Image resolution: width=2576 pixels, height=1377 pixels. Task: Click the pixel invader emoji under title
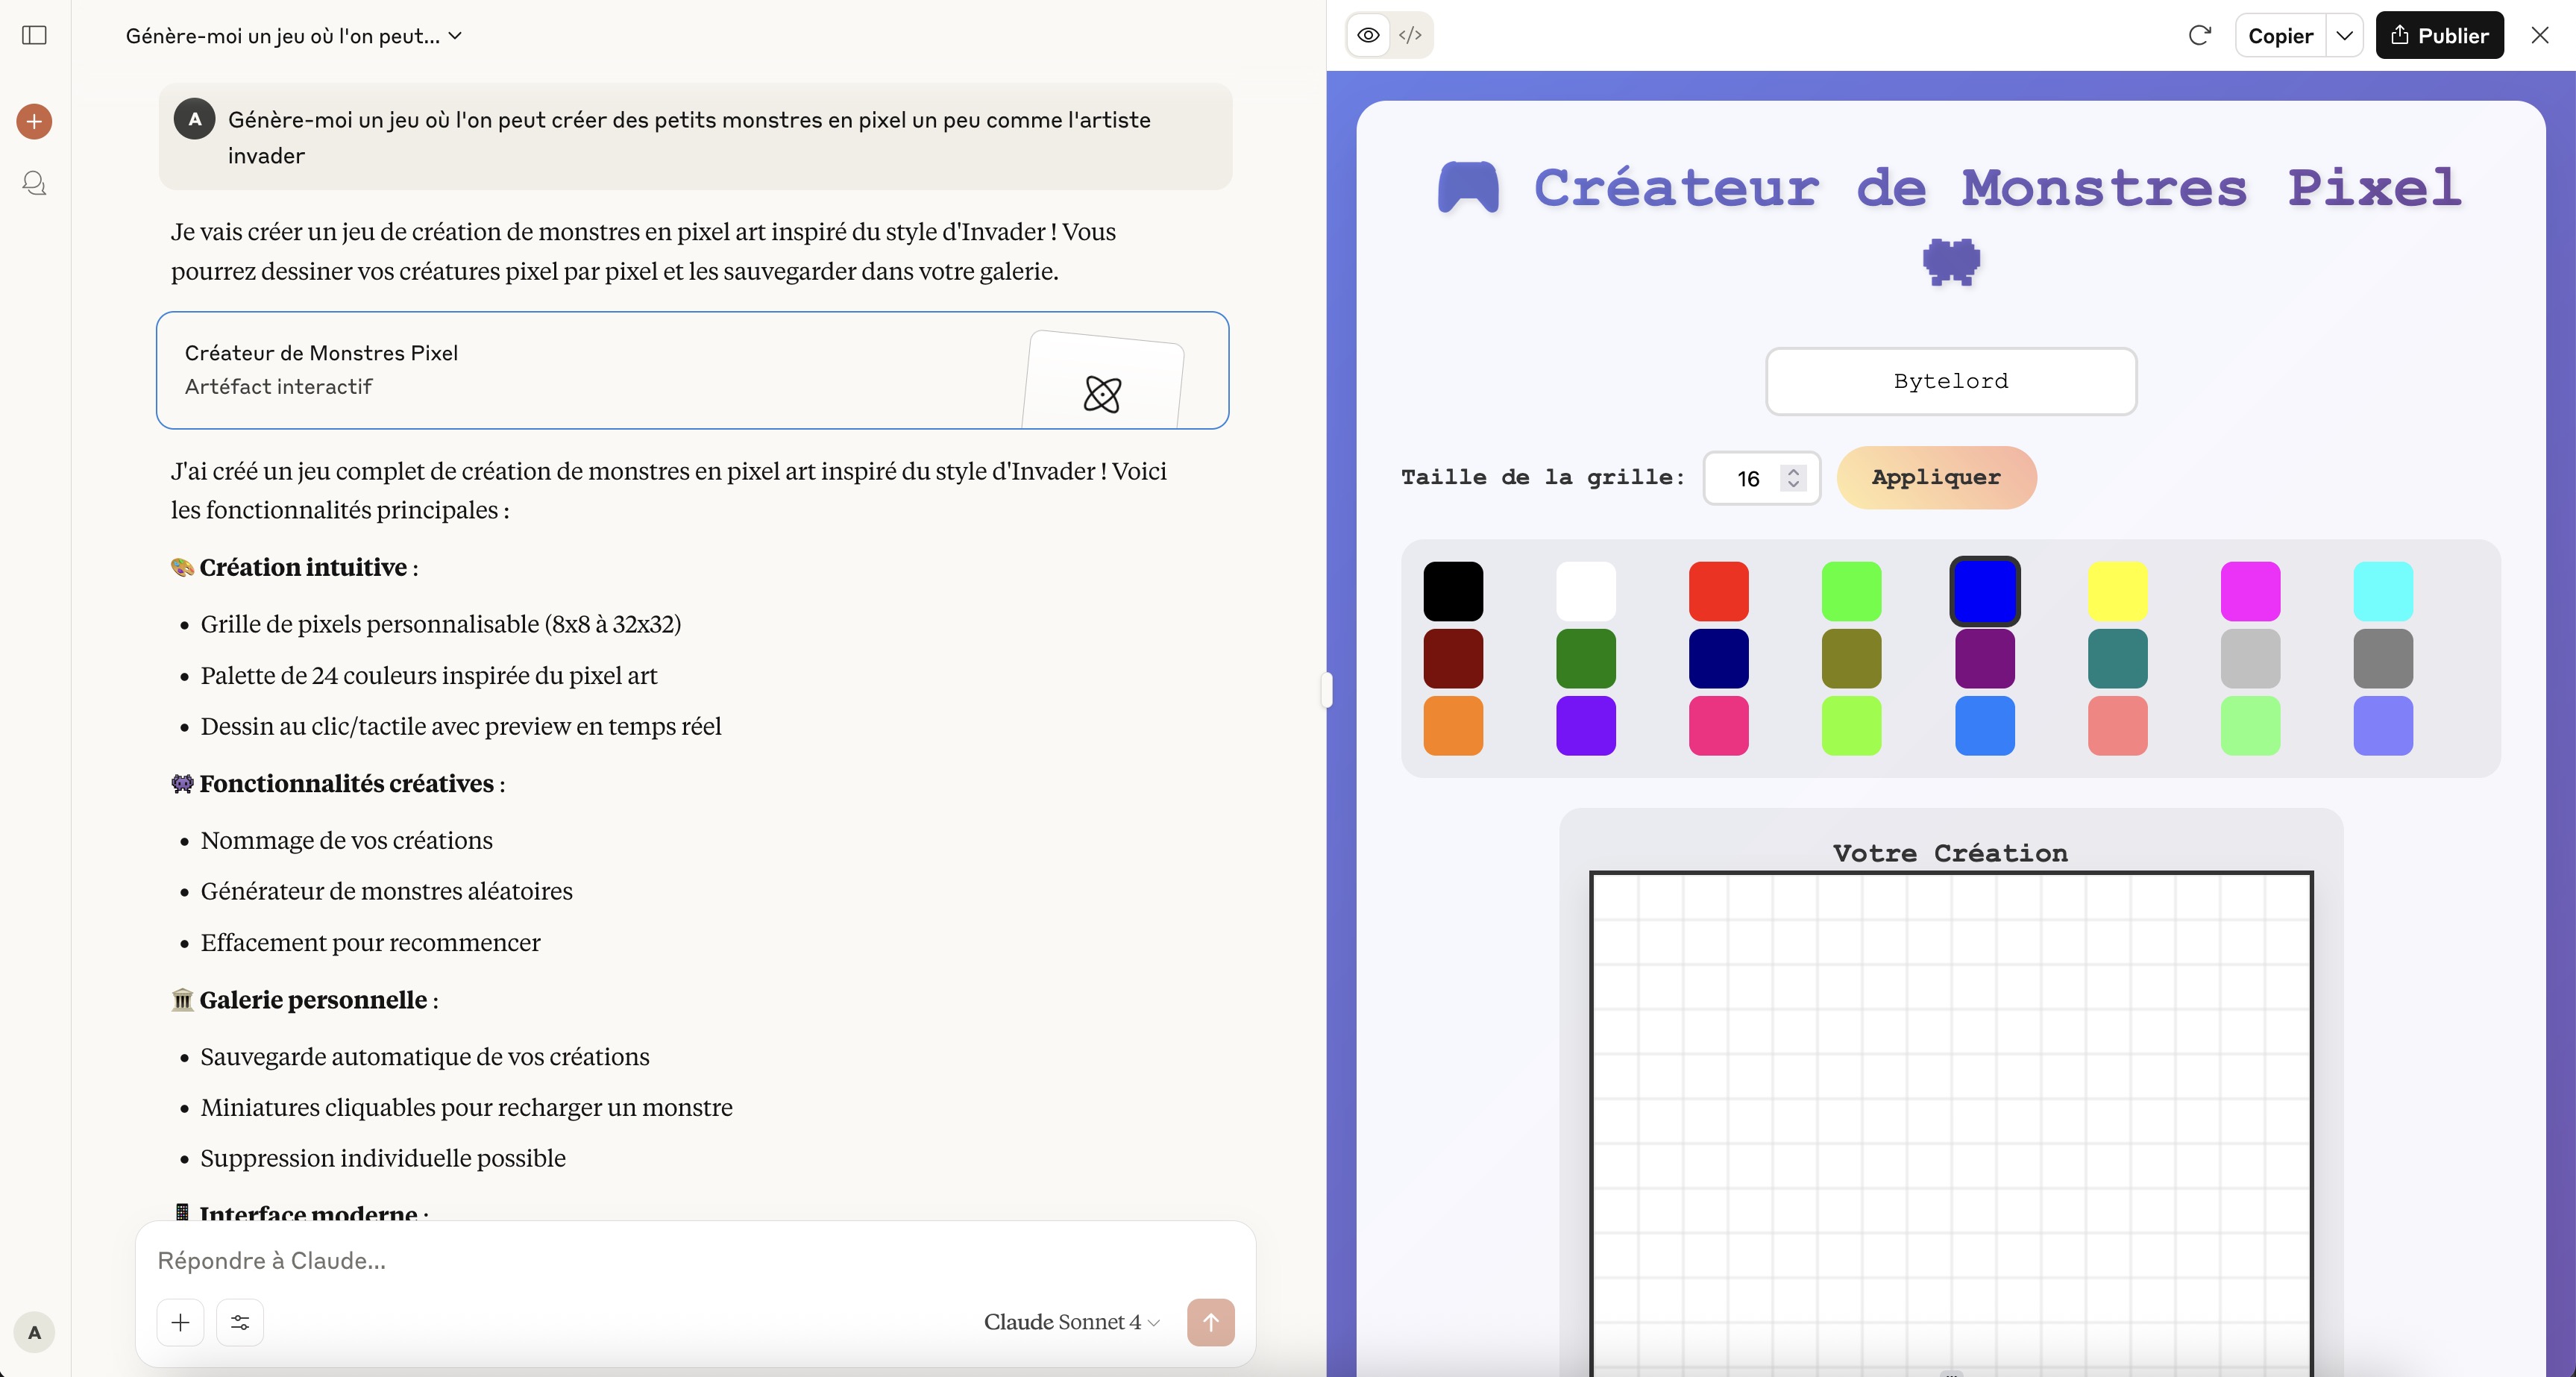[x=1951, y=262]
